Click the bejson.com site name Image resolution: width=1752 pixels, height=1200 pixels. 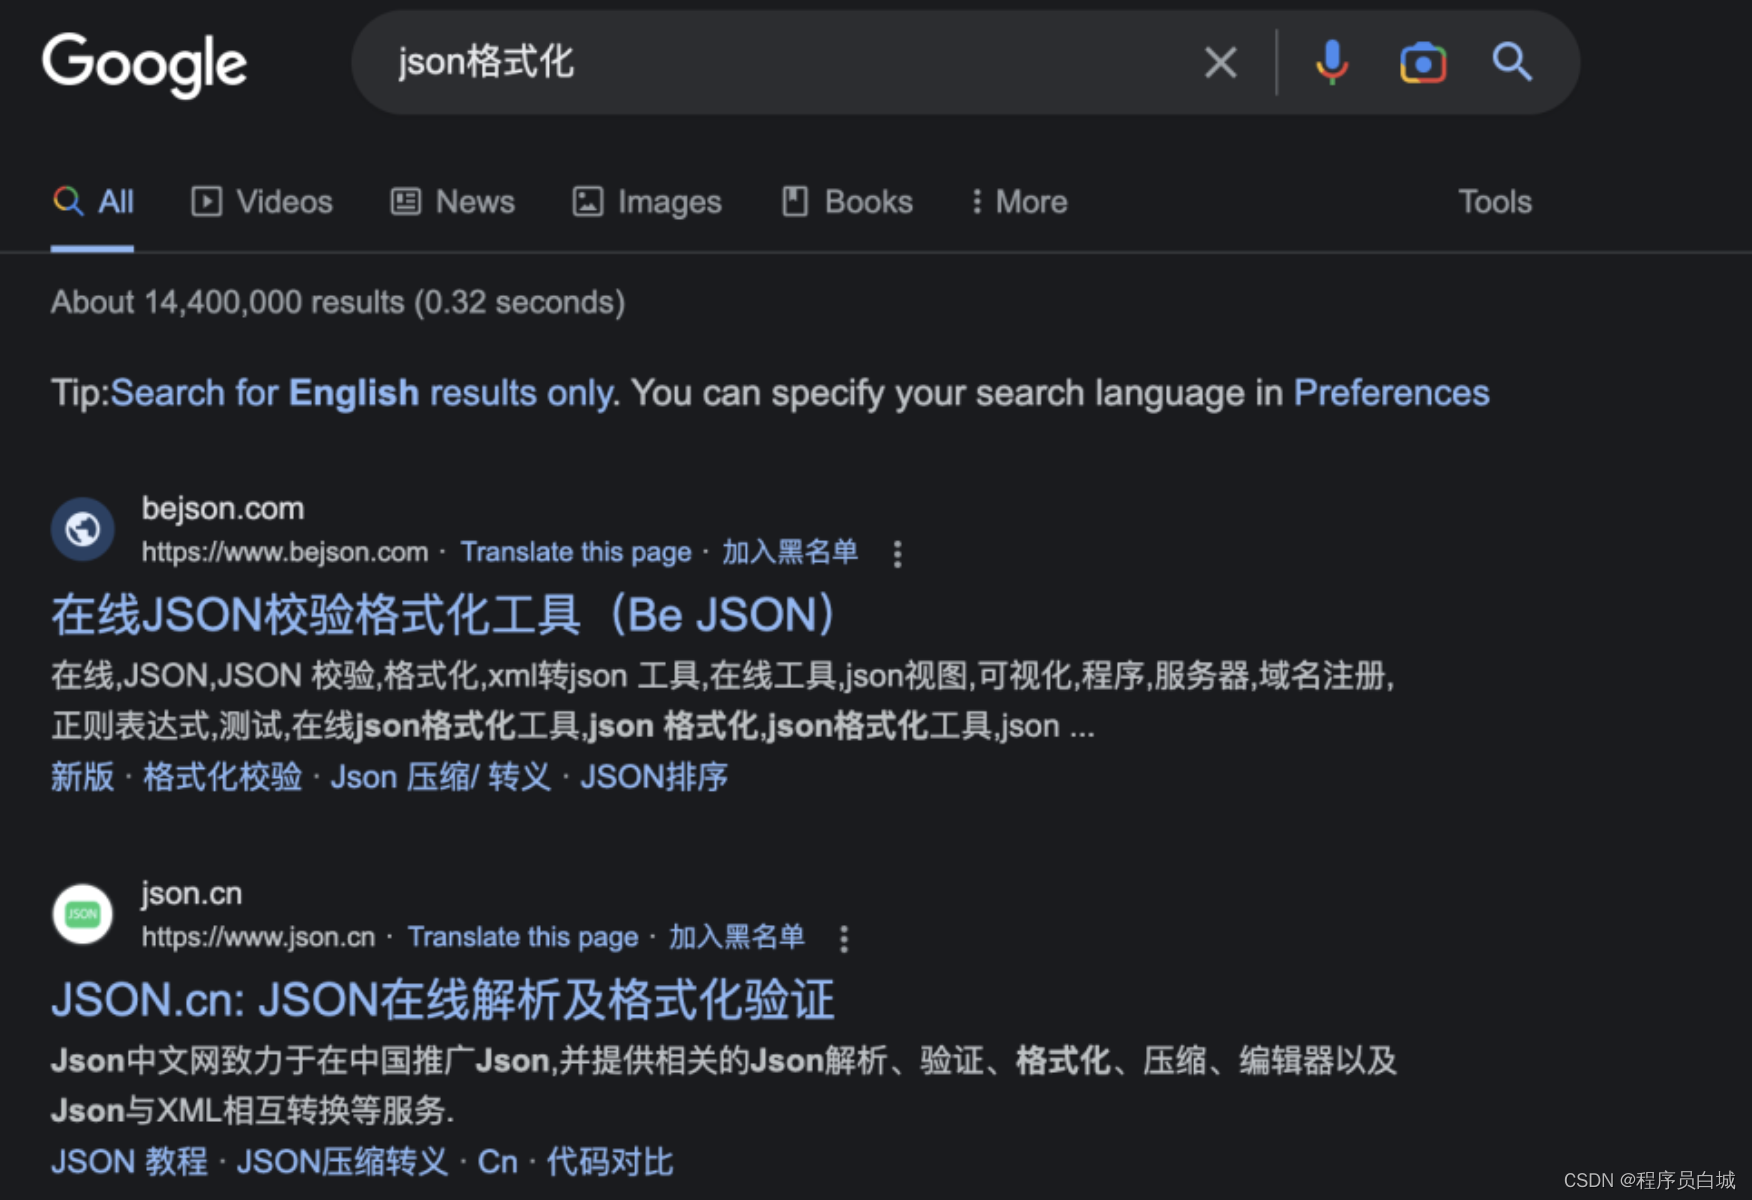tap(223, 508)
